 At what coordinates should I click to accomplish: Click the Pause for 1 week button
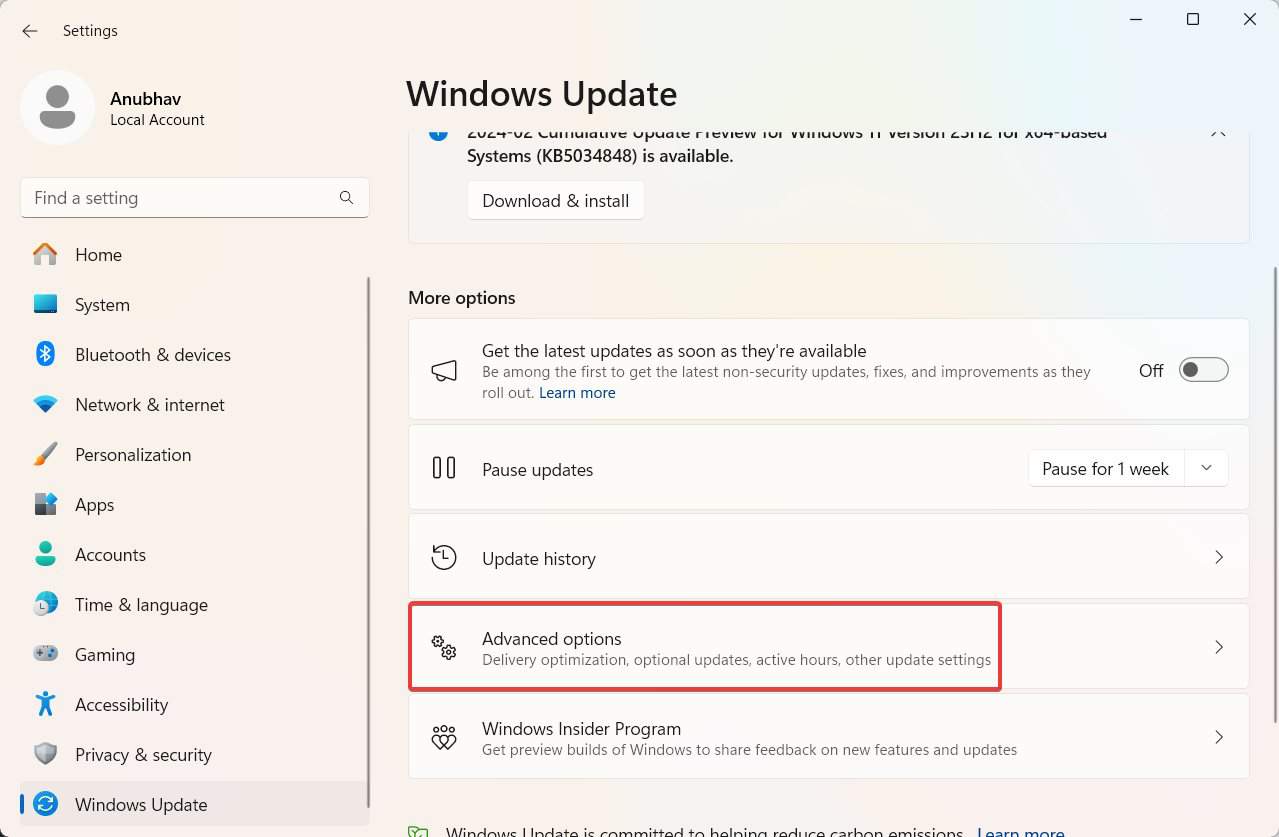(1105, 469)
